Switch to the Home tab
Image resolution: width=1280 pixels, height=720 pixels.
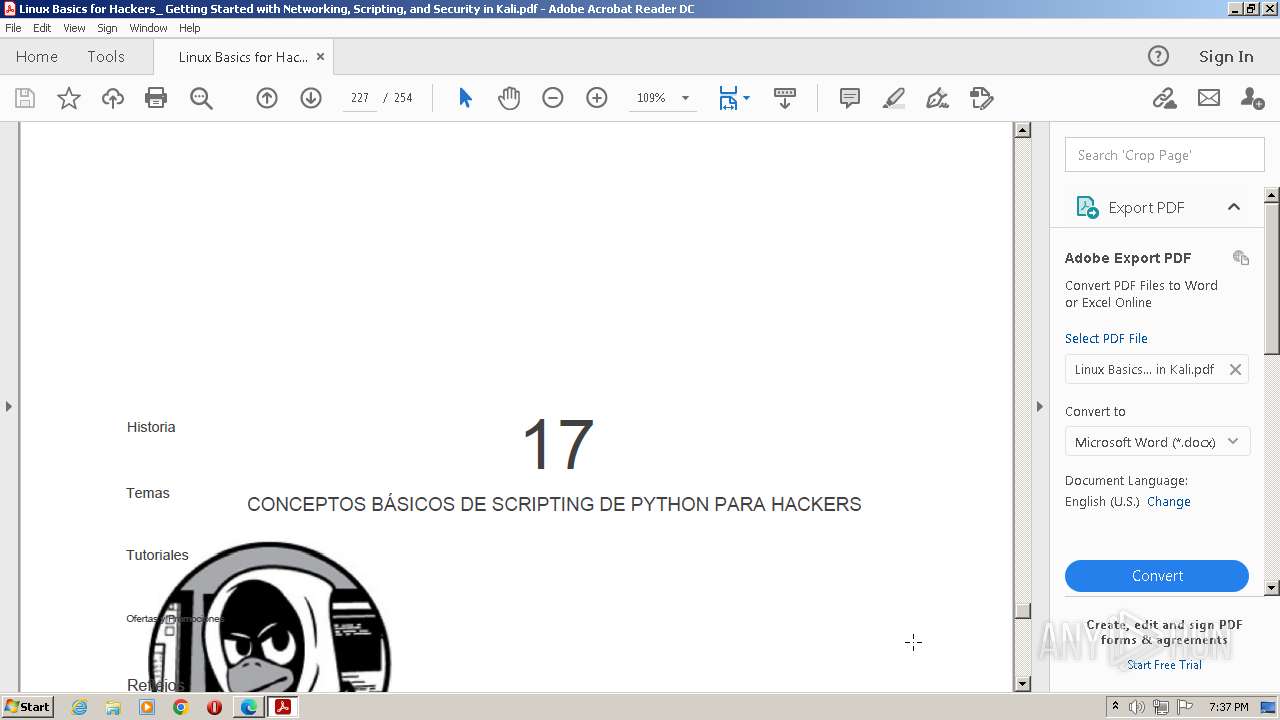[37, 57]
